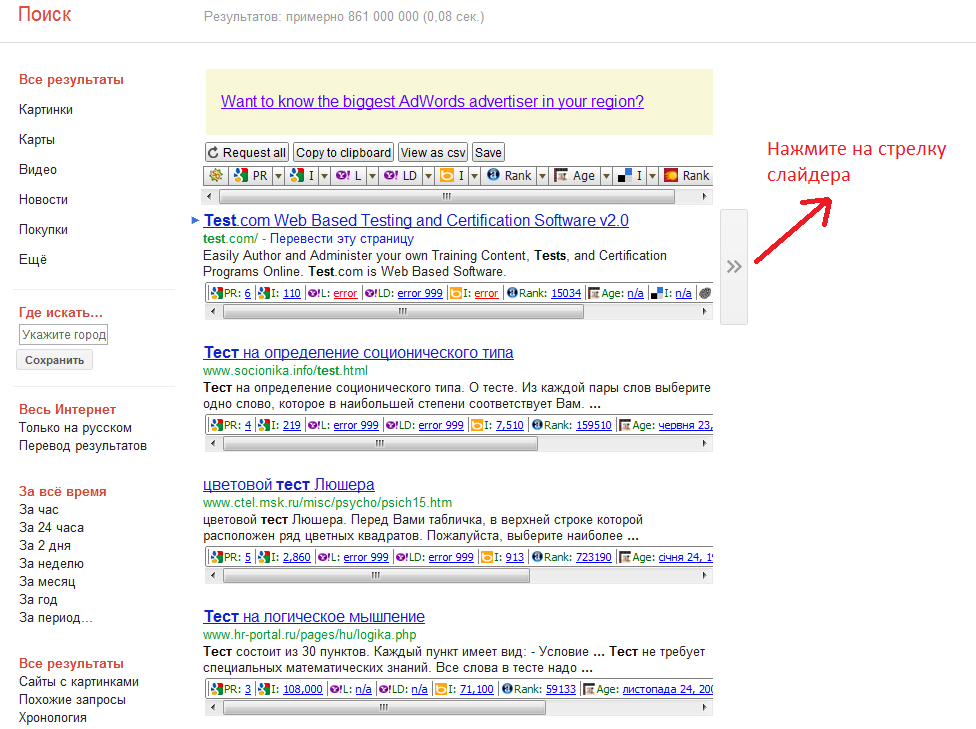This screenshot has width=976, height=729.
Task: Click Google index 2,860 for Люшера result
Action: tap(296, 557)
